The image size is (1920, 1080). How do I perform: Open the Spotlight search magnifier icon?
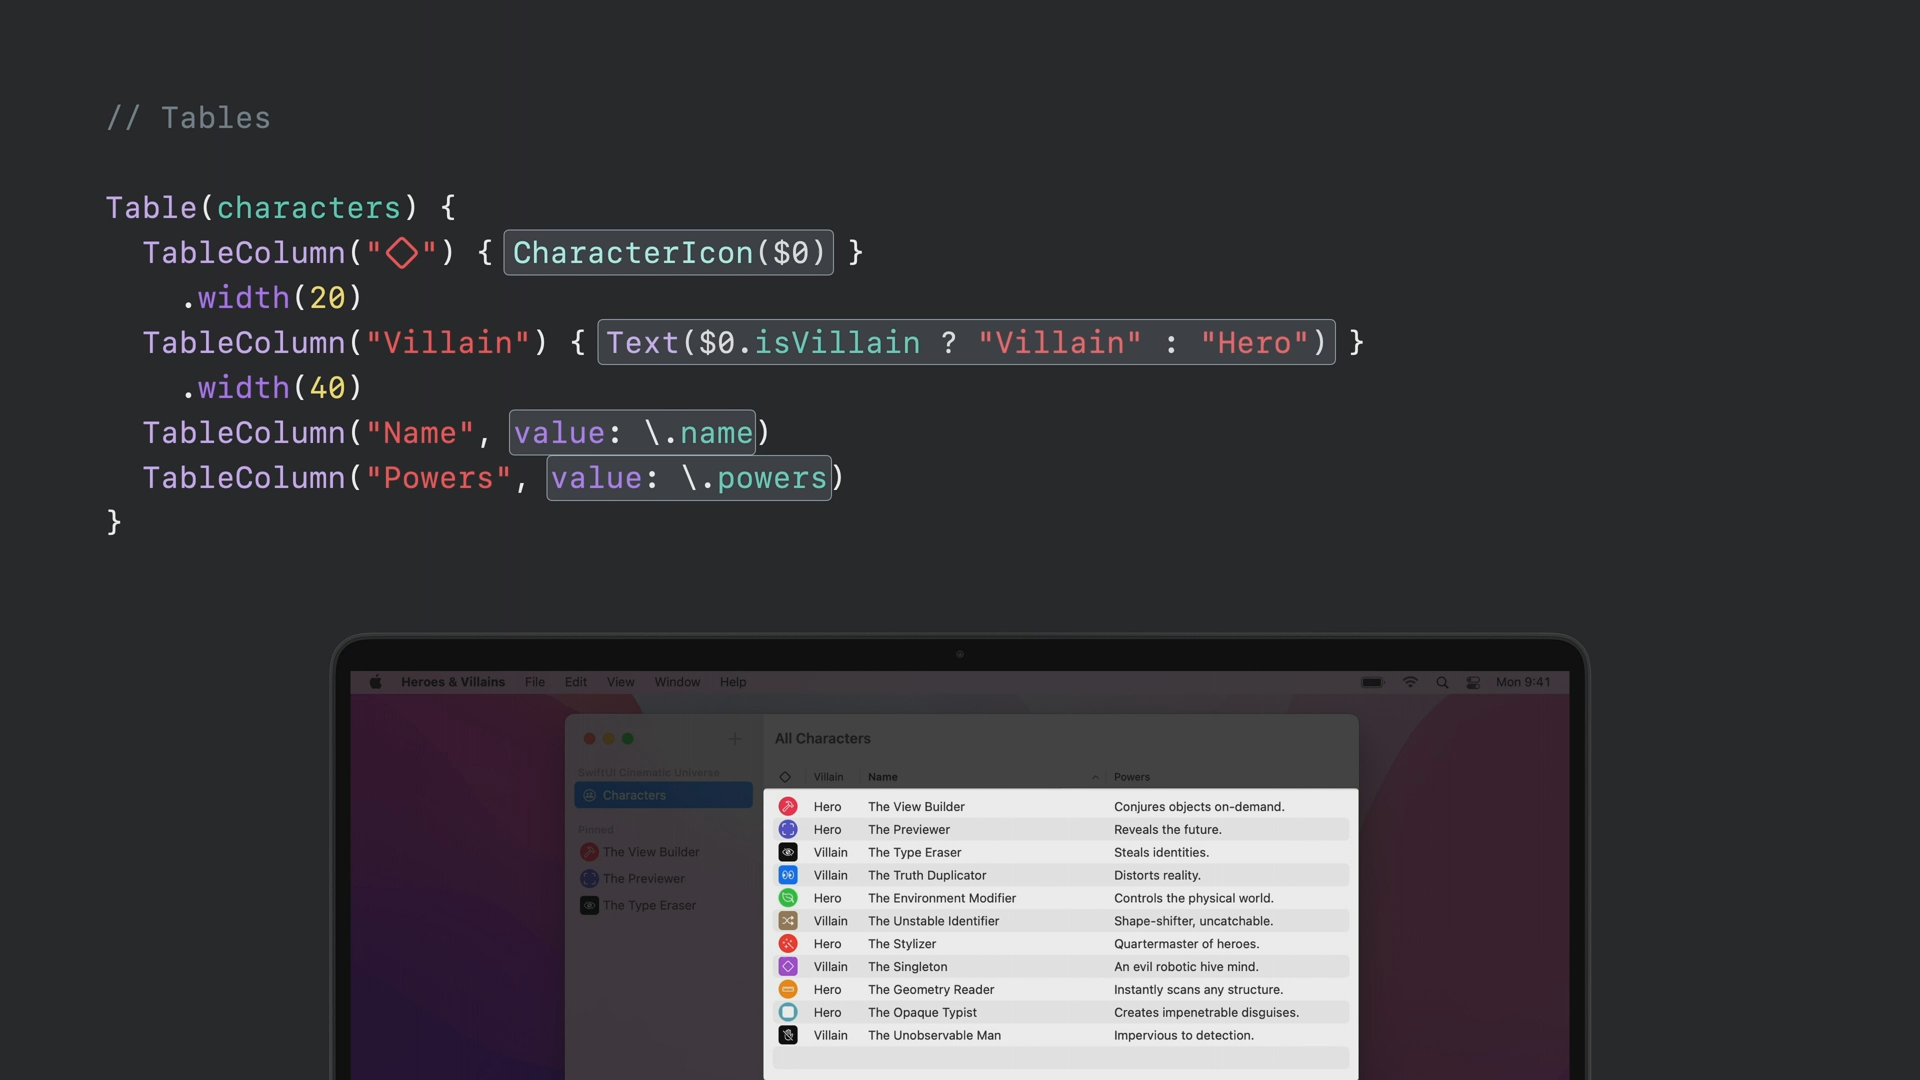point(1442,682)
